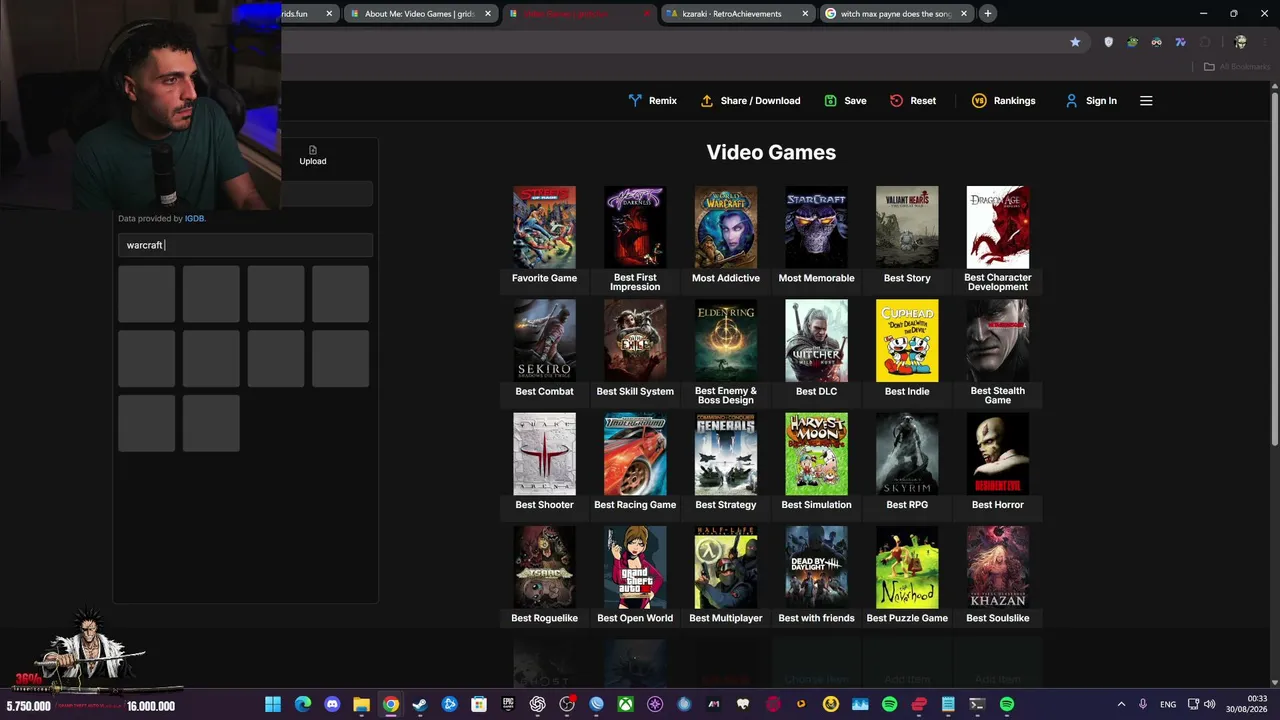Open the Windows Start menu

273,704
